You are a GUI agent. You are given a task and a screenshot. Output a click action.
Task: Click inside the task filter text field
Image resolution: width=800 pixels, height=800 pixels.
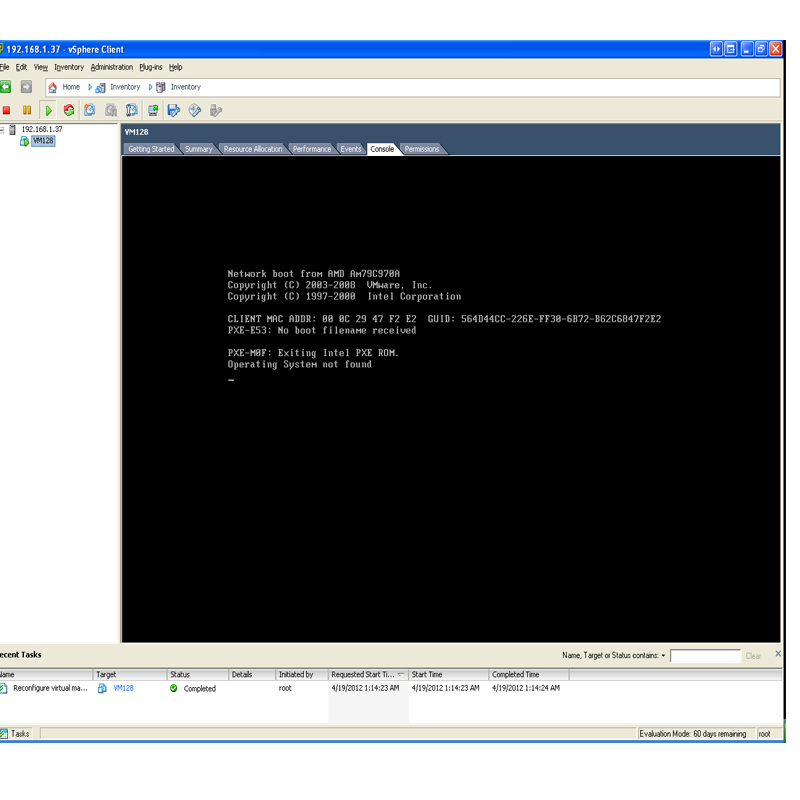(x=706, y=655)
